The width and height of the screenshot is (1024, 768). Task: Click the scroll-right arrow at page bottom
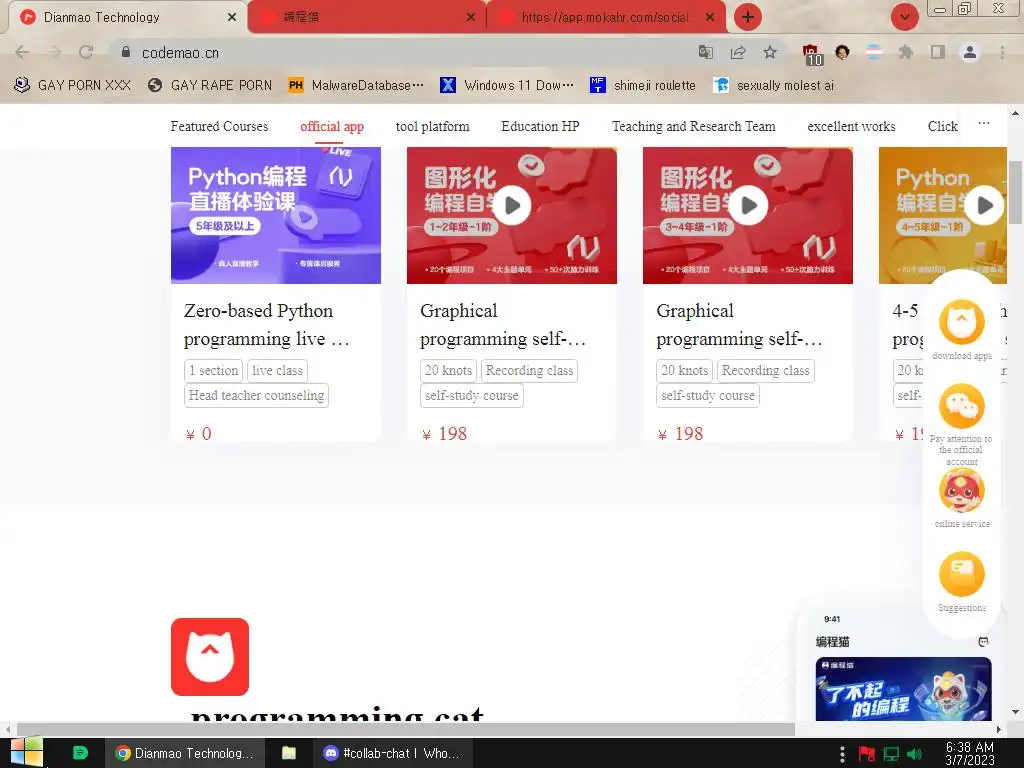coord(999,729)
